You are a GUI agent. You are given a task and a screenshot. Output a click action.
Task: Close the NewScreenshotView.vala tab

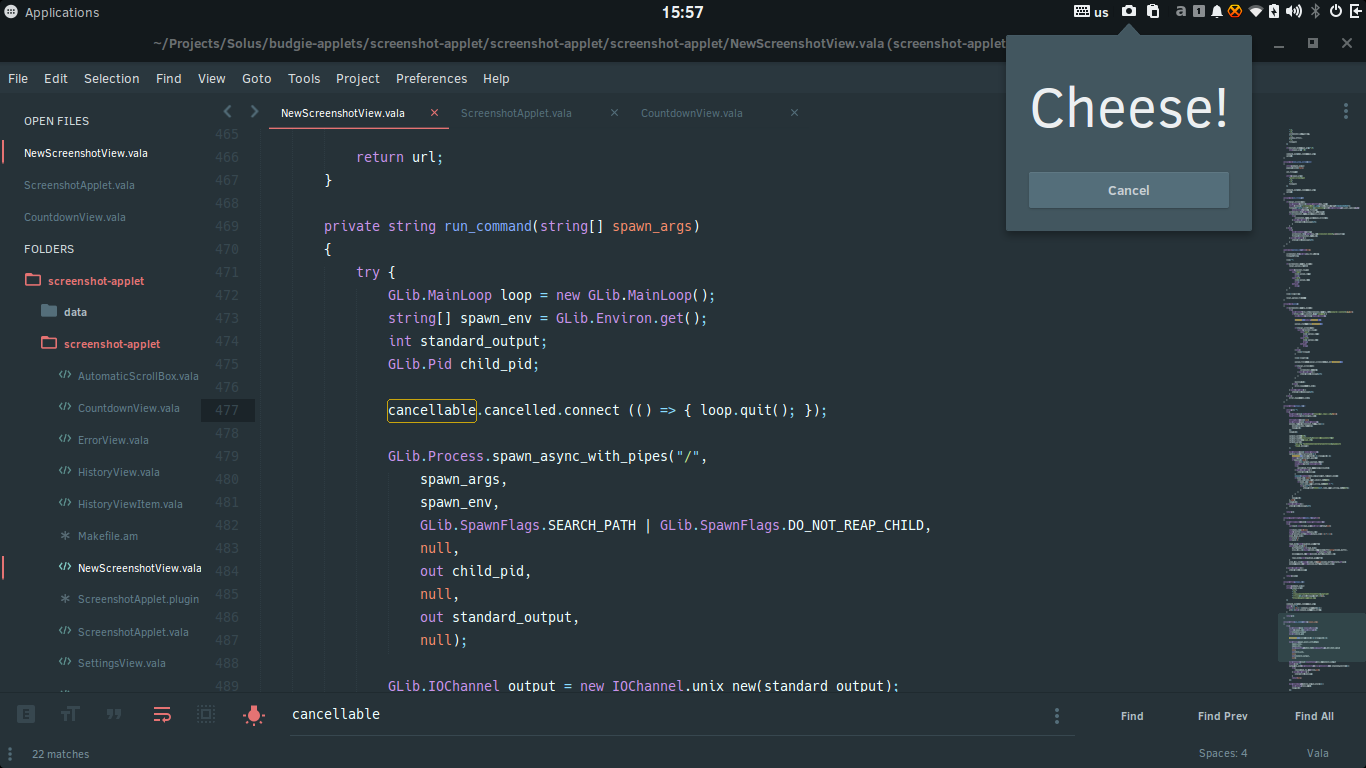coord(434,113)
